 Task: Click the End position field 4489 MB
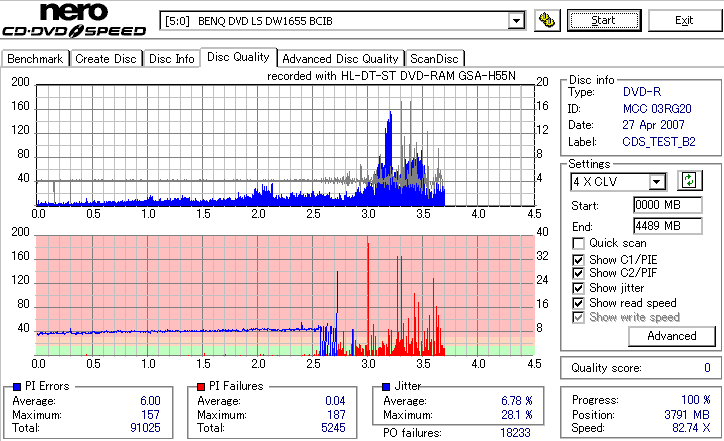pyautogui.click(x=668, y=226)
